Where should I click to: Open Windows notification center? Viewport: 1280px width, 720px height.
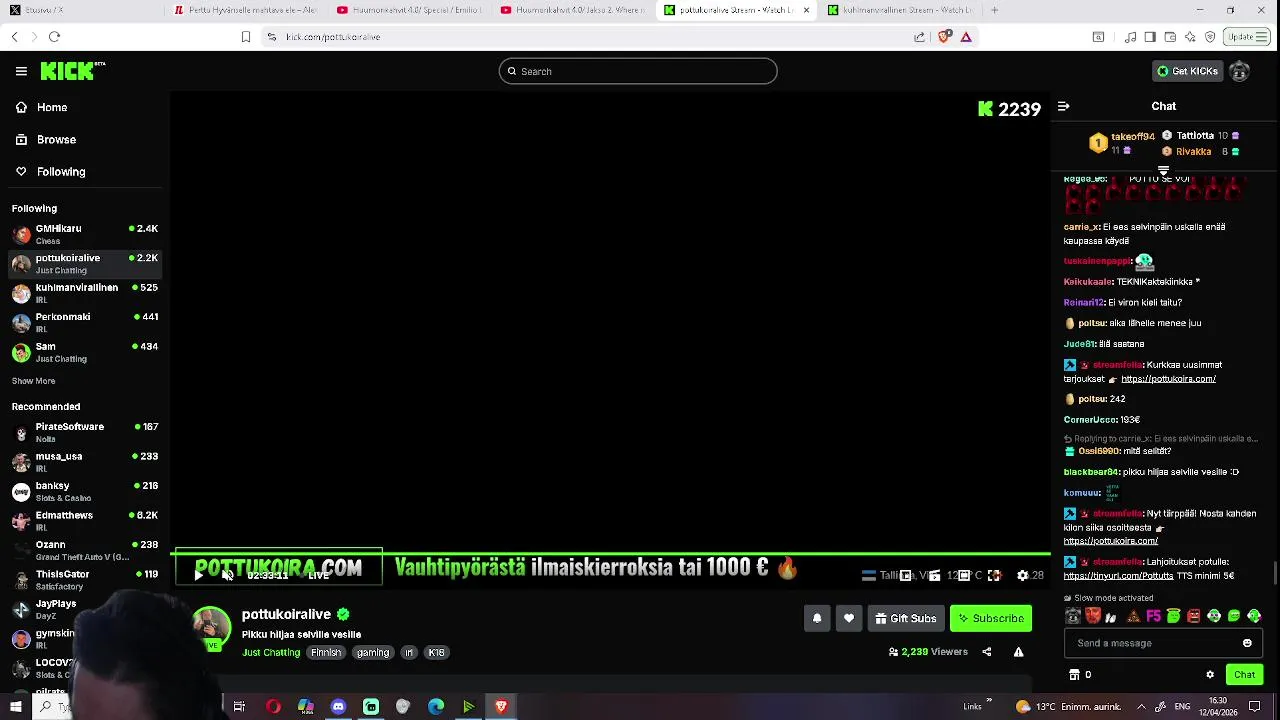1254,706
